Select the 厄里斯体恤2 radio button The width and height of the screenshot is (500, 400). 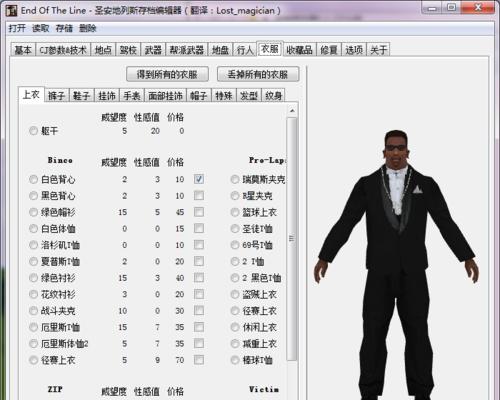click(33, 343)
